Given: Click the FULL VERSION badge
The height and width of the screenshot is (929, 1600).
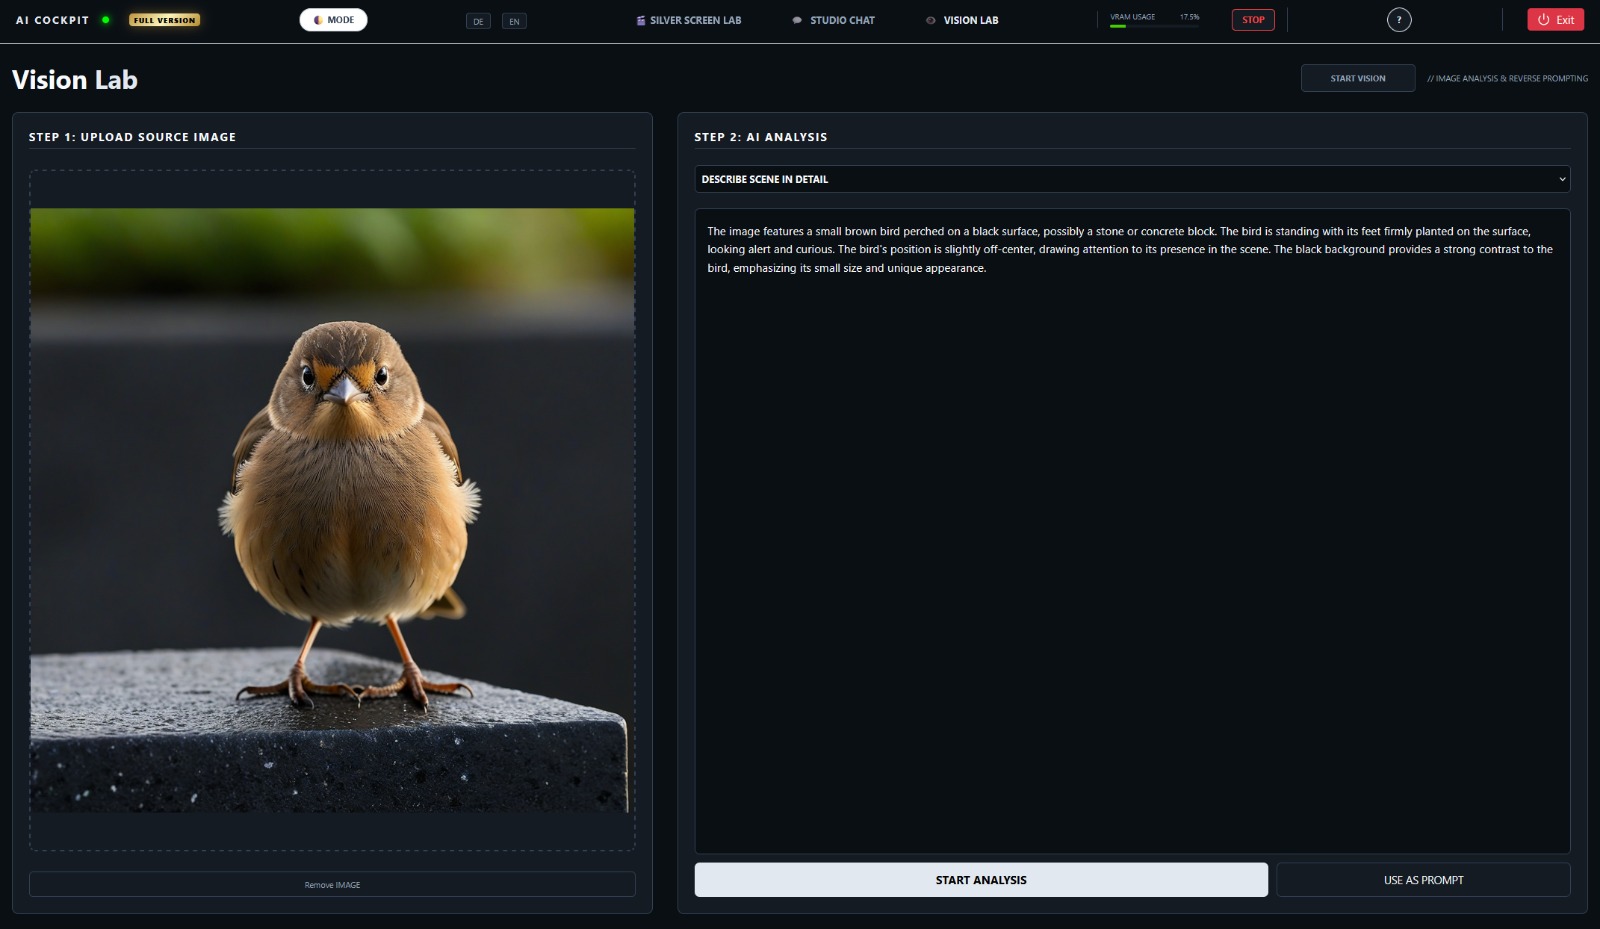Looking at the screenshot, I should point(164,20).
